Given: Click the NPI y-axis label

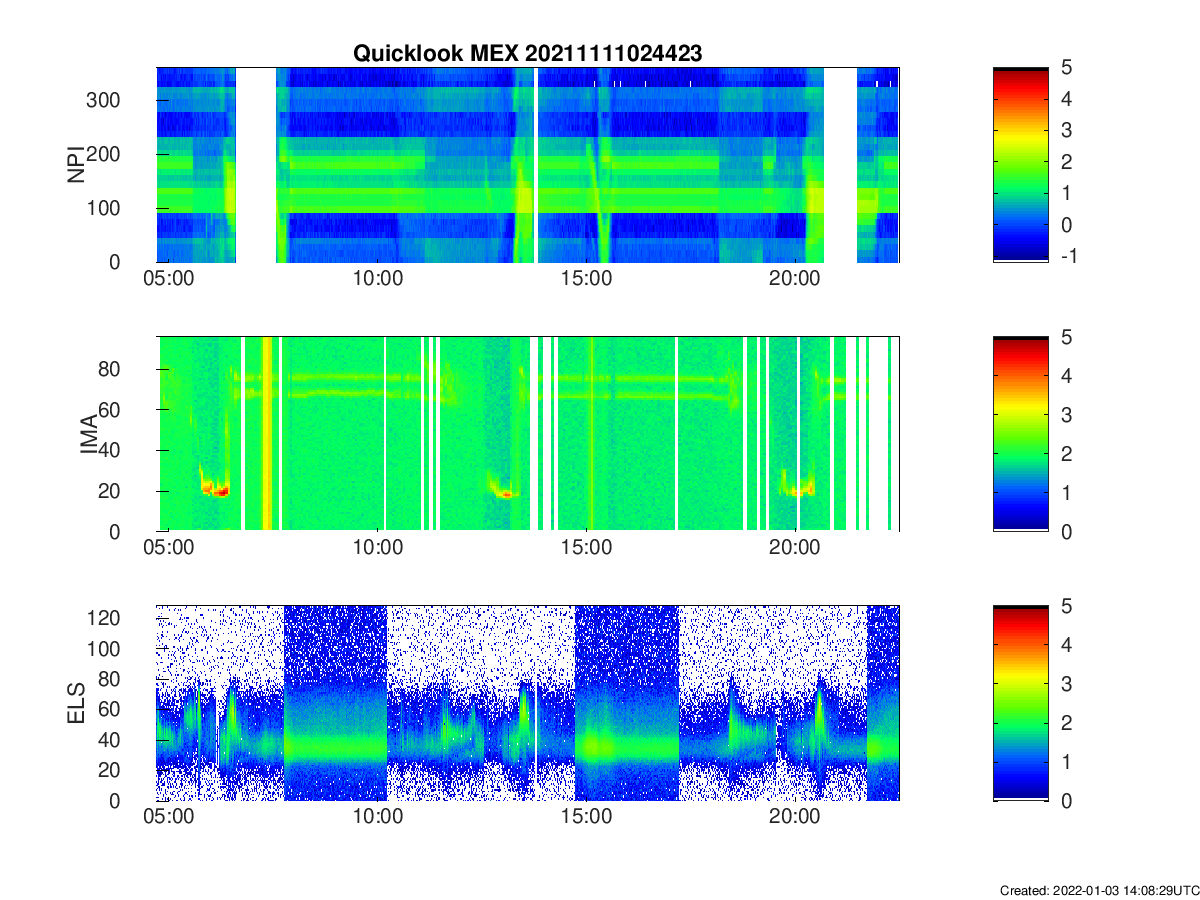Looking at the screenshot, I should coord(75,165).
